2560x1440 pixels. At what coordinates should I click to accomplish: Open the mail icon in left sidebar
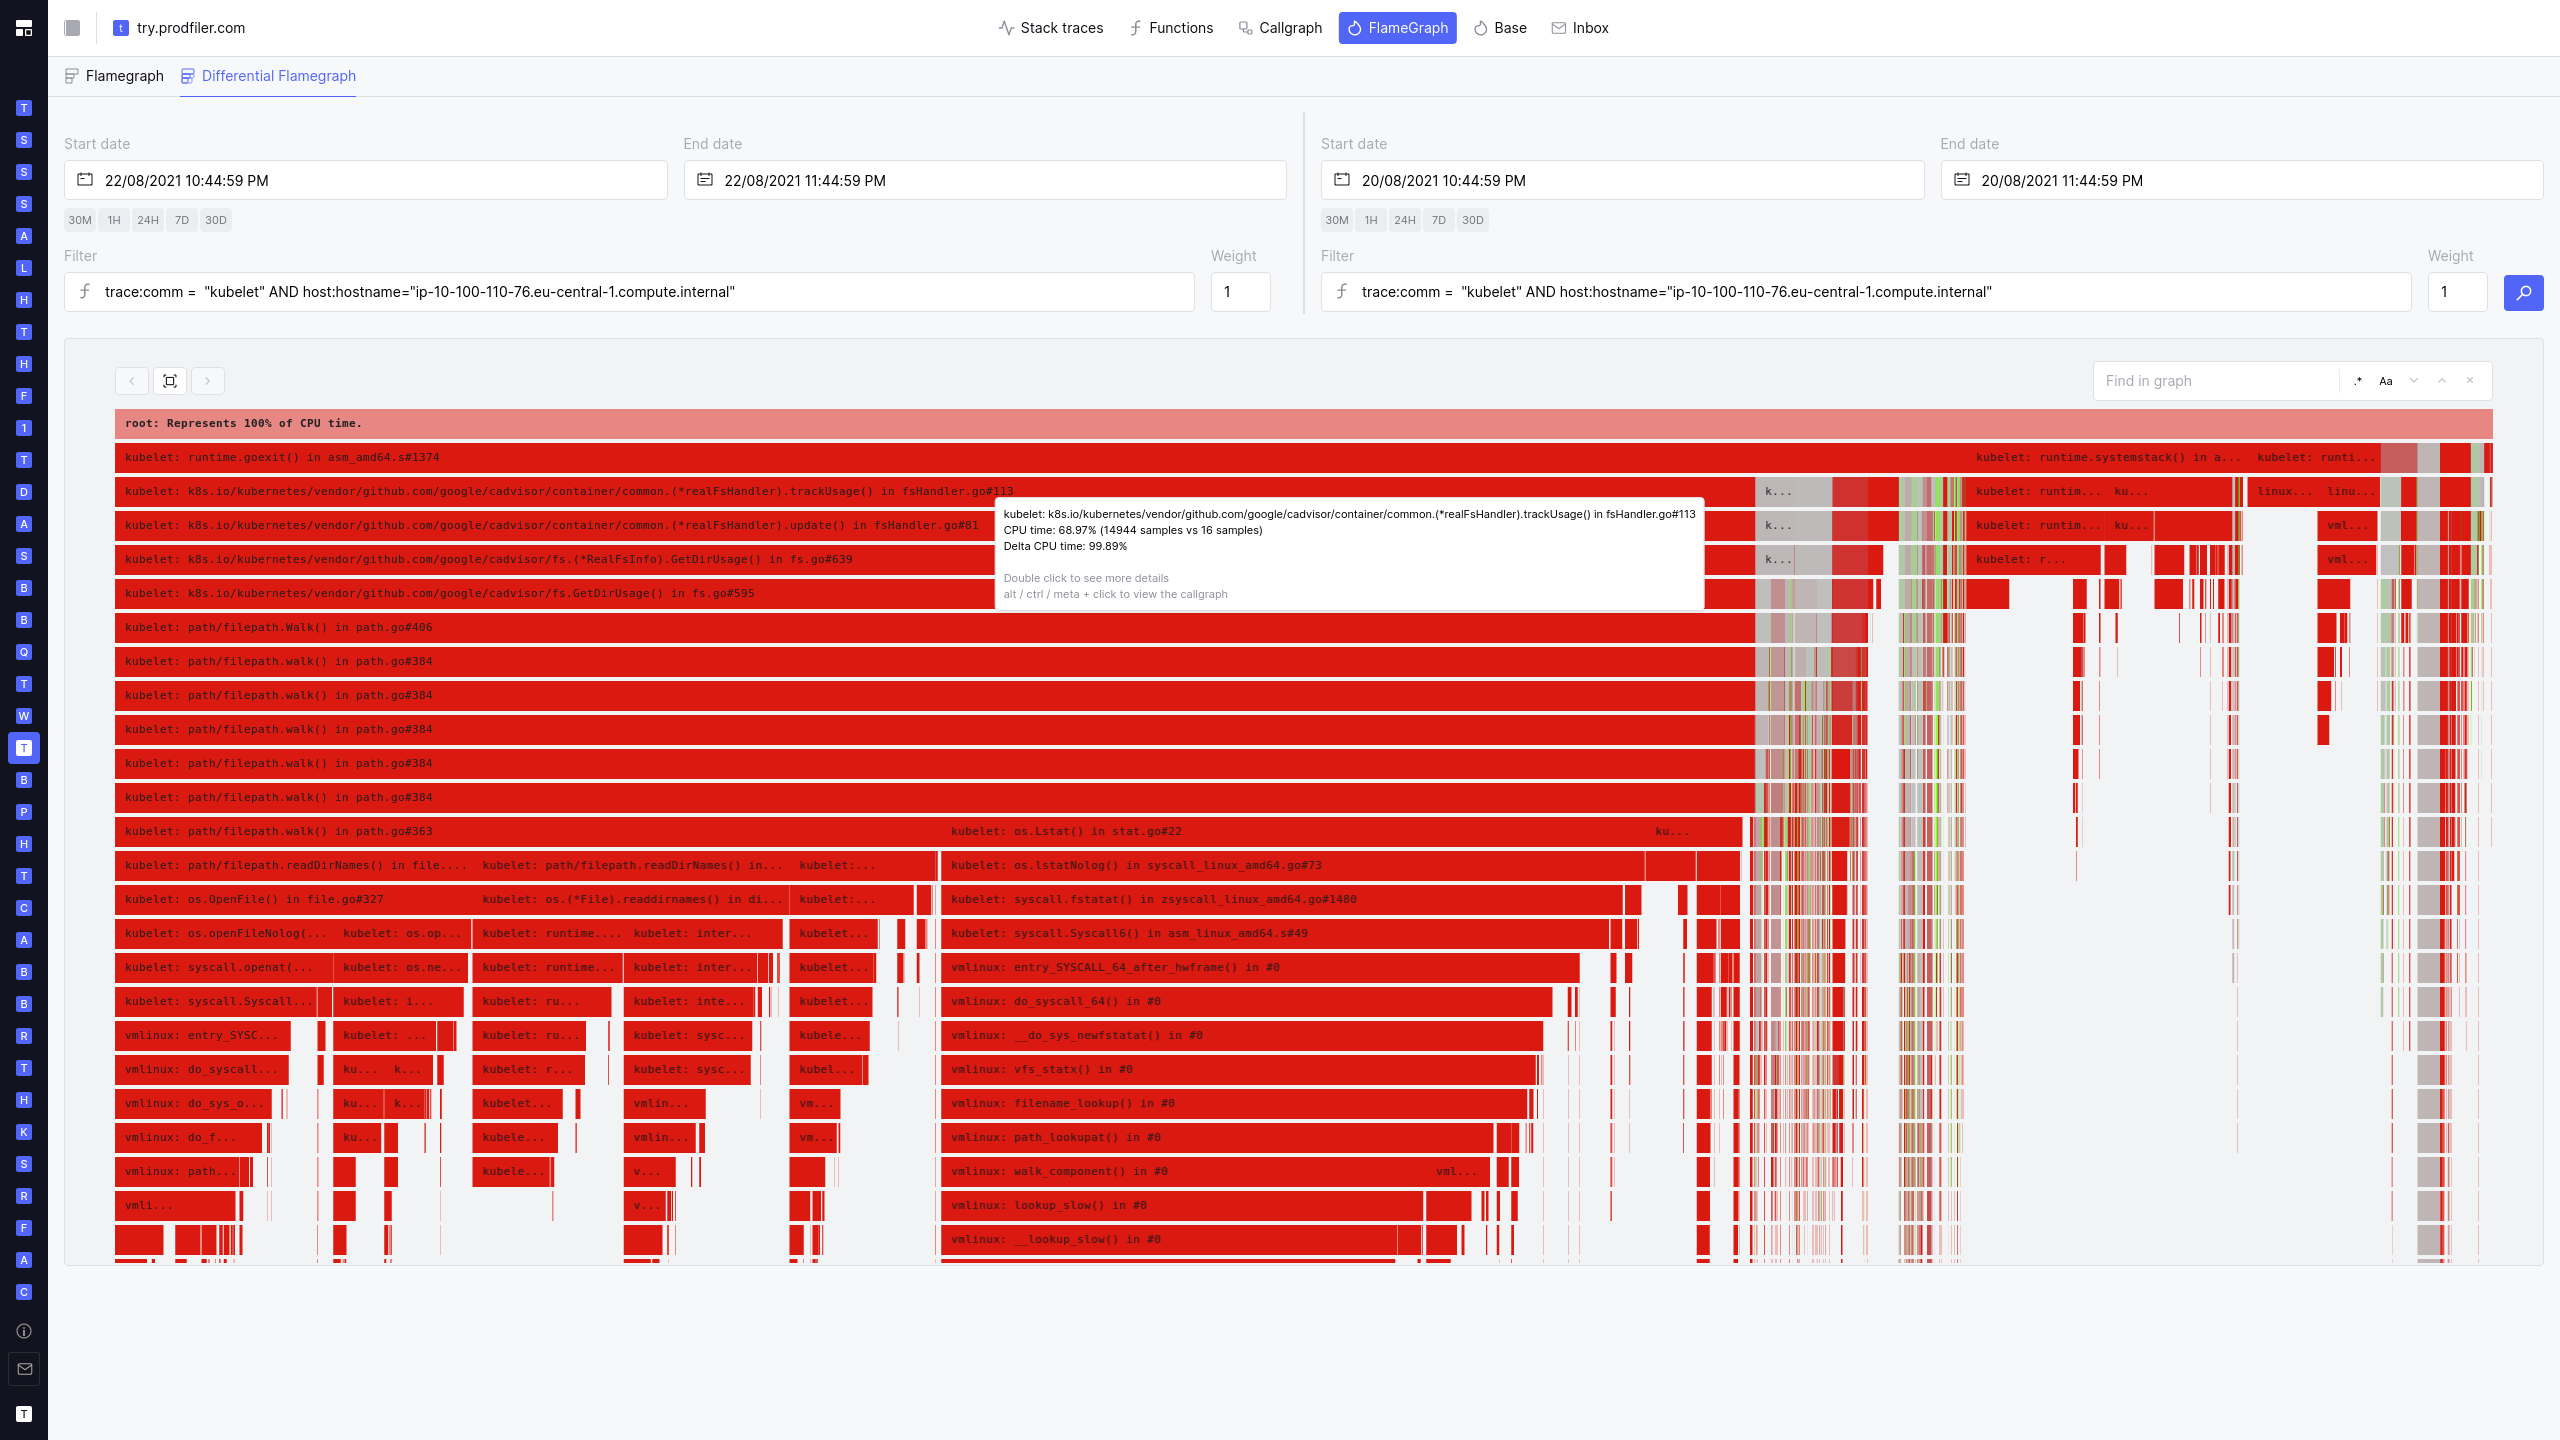(24, 1369)
